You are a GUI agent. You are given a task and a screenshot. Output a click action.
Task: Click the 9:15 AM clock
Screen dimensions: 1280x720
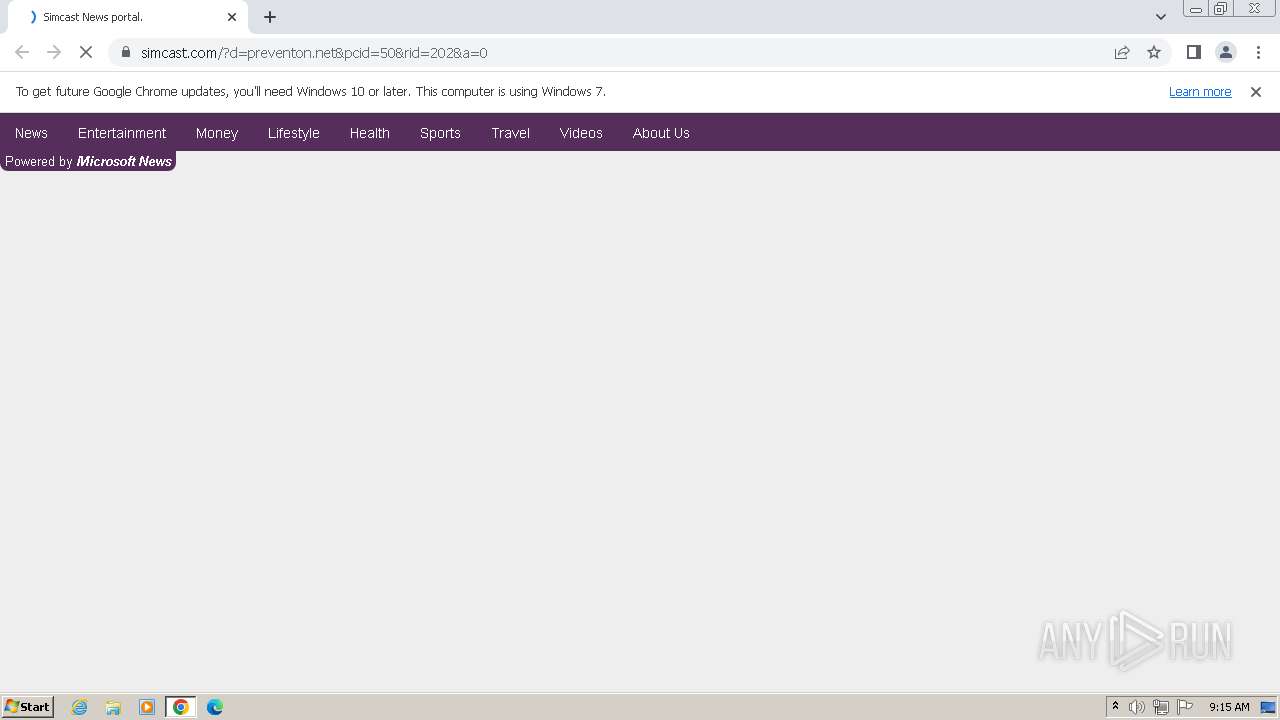(x=1229, y=707)
